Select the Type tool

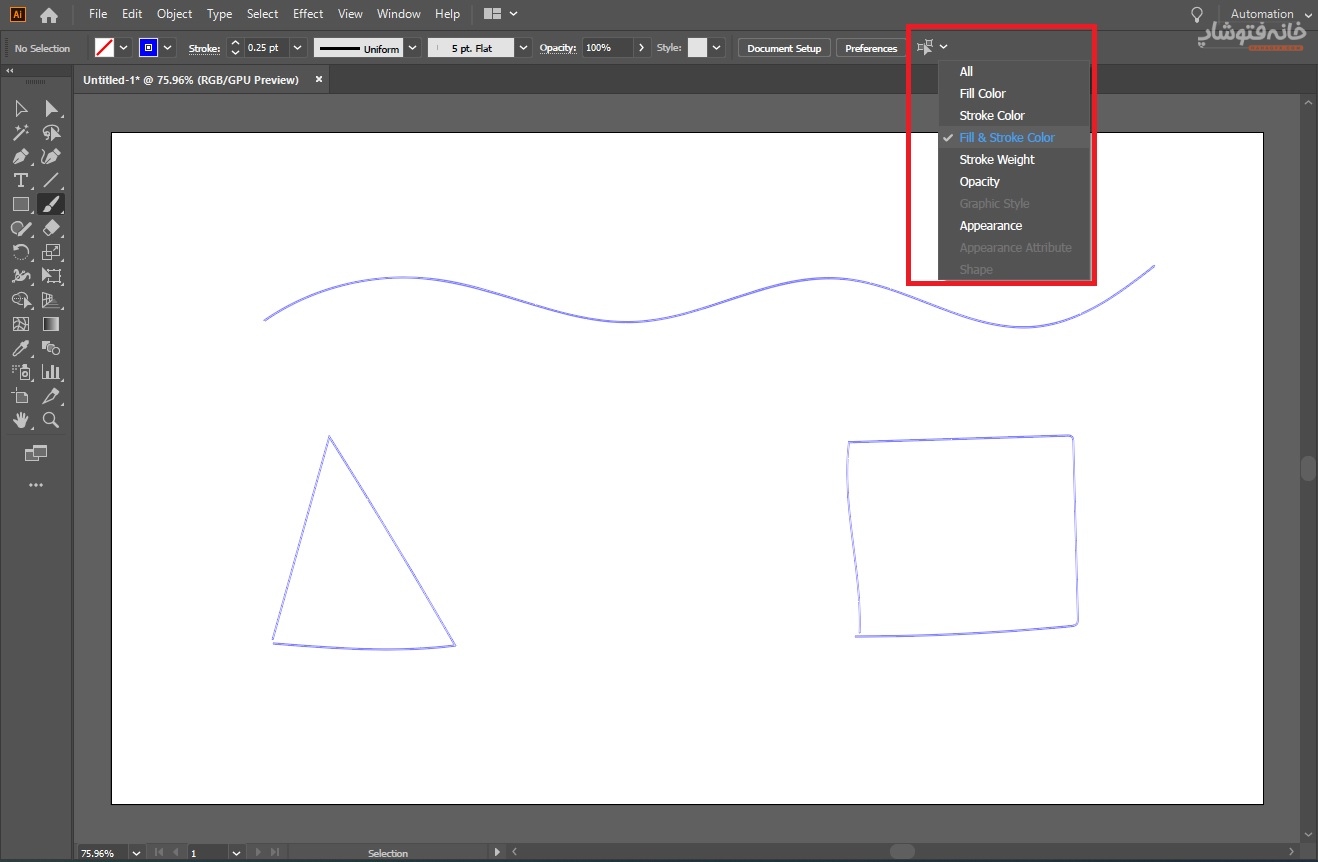[20, 180]
